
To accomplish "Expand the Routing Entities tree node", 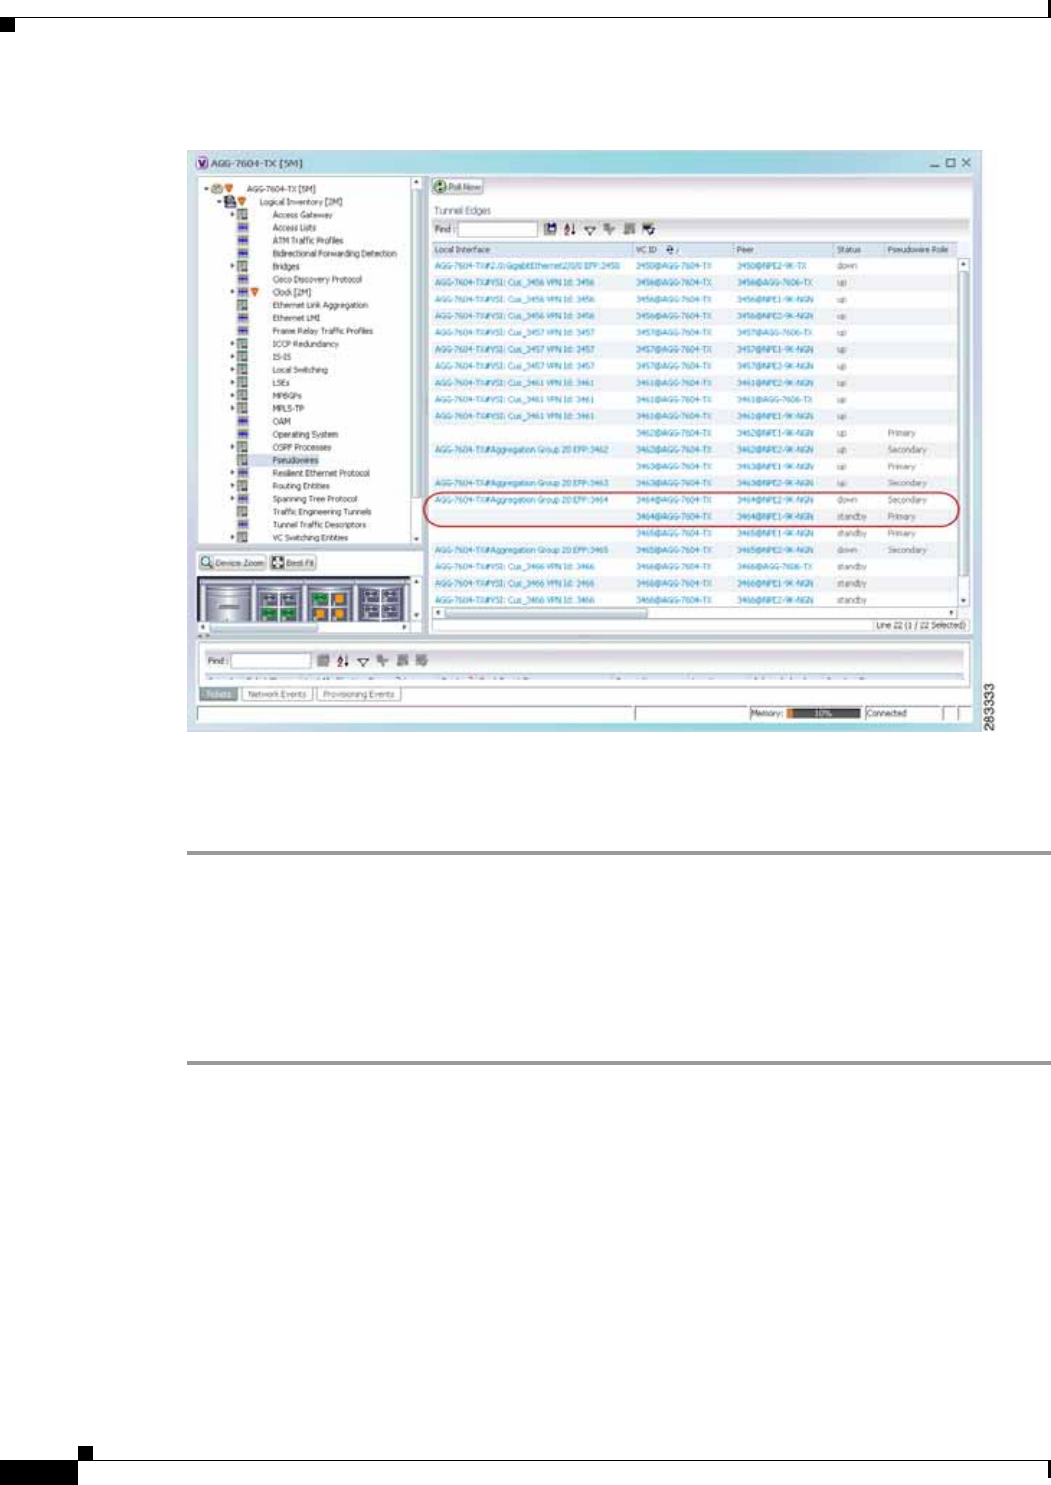I will [x=233, y=486].
